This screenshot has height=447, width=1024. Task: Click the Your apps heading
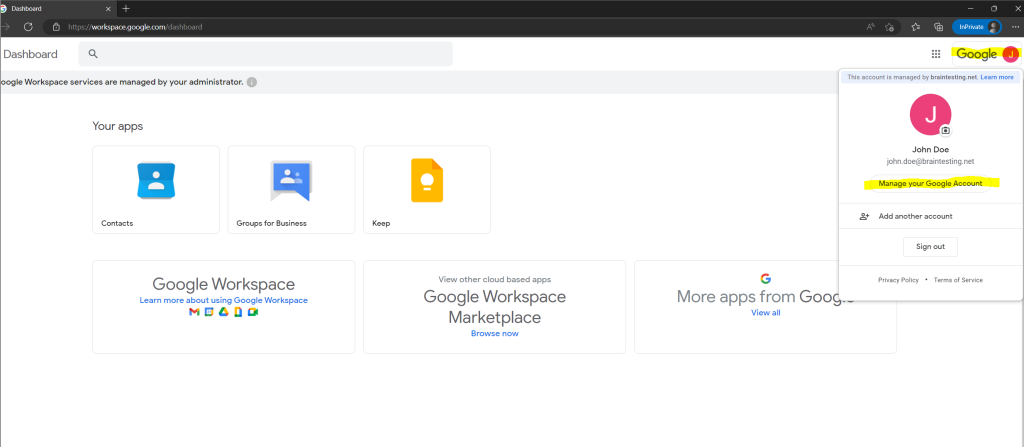pyautogui.click(x=118, y=126)
